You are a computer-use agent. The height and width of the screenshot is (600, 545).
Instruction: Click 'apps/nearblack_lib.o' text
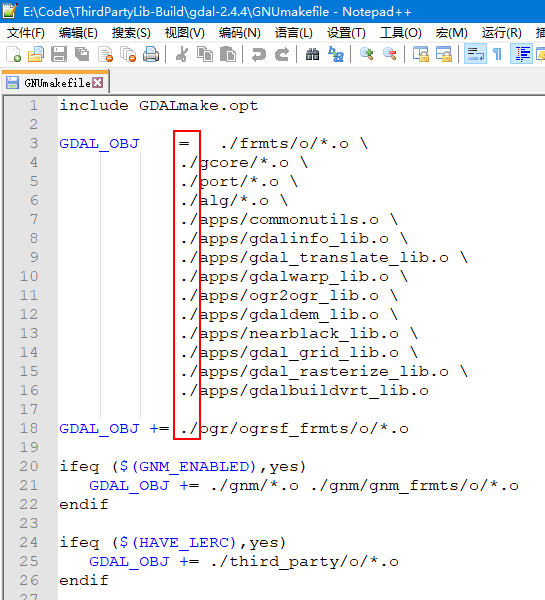pos(299,333)
